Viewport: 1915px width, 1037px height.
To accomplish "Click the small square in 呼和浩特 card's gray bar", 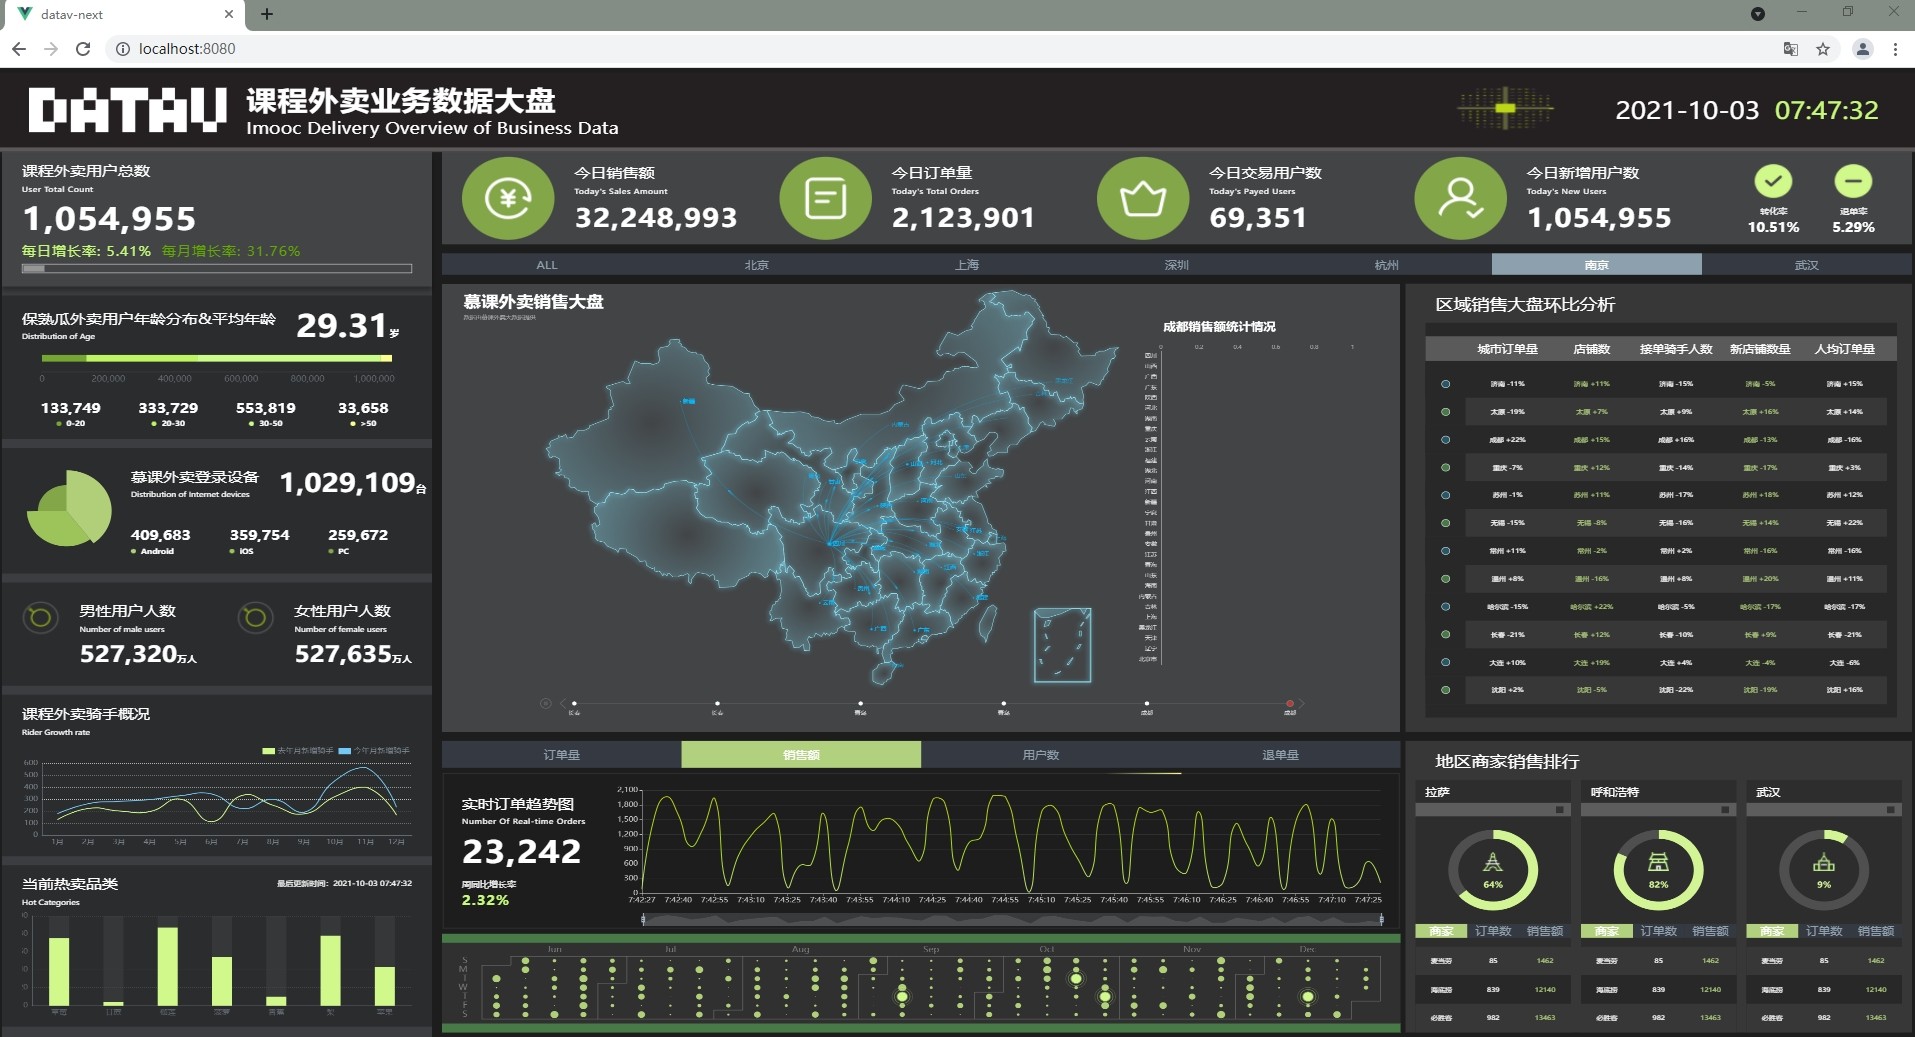I will 1725,810.
